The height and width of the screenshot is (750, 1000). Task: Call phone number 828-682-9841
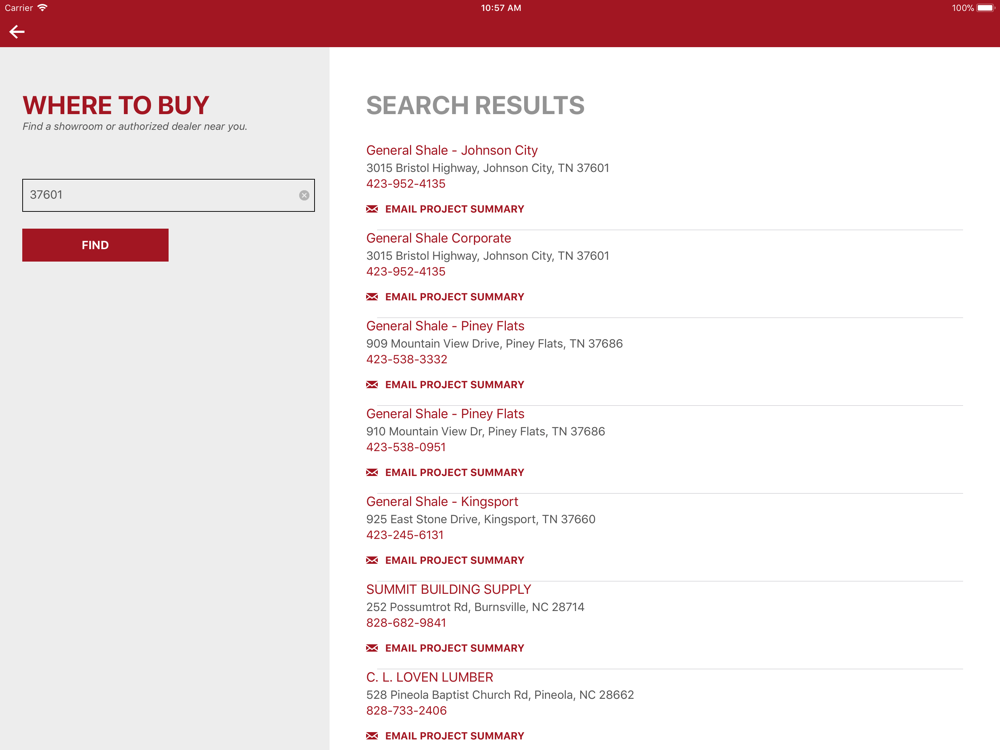pyautogui.click(x=406, y=623)
